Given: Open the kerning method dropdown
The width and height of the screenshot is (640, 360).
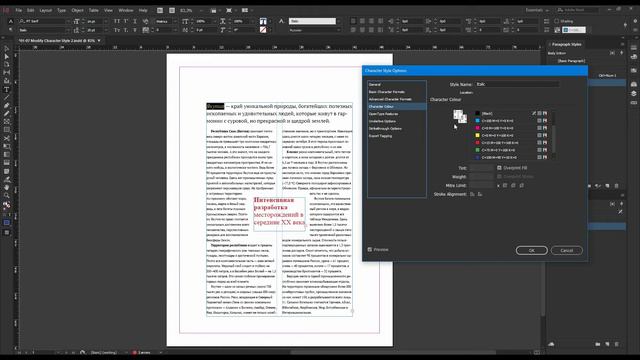Looking at the screenshot, I should pyautogui.click(x=175, y=21).
